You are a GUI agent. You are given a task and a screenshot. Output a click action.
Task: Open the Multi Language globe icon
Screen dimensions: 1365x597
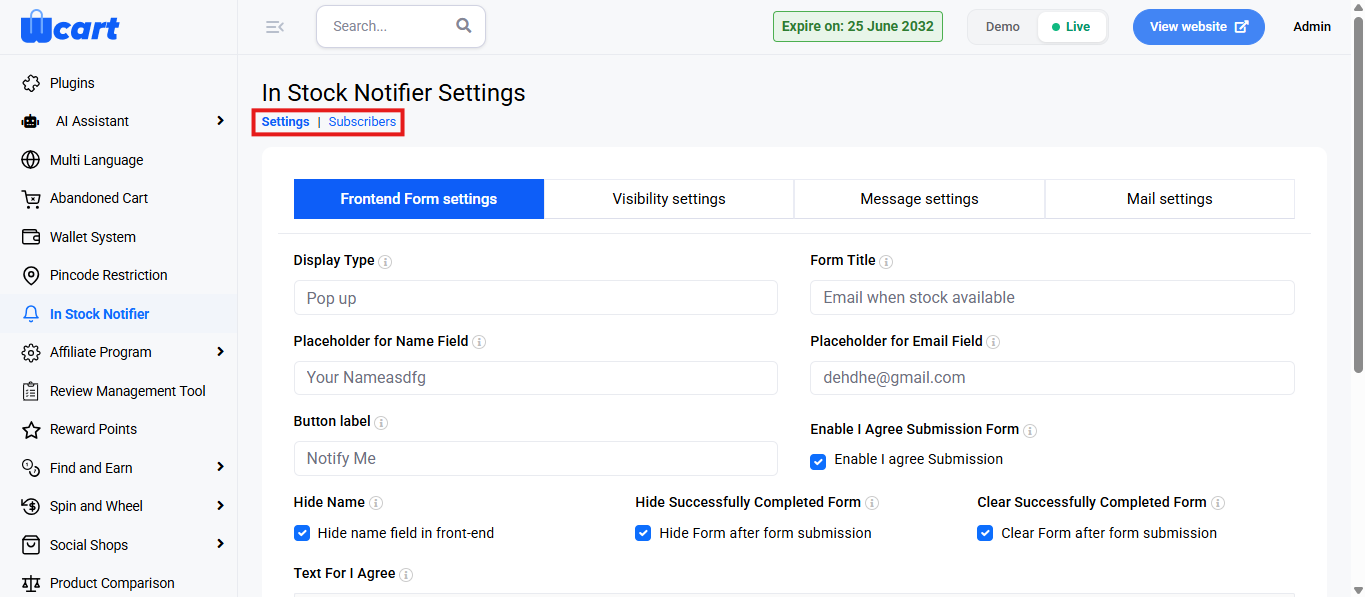[x=31, y=160]
